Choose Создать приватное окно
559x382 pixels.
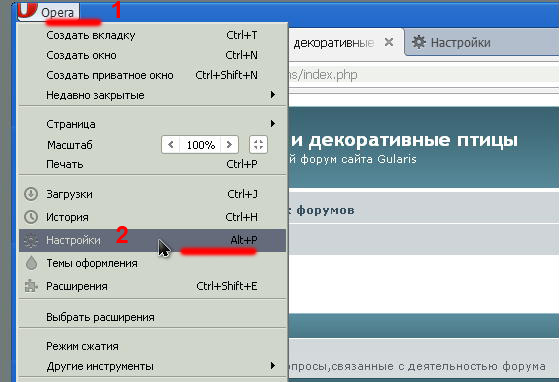[153, 75]
